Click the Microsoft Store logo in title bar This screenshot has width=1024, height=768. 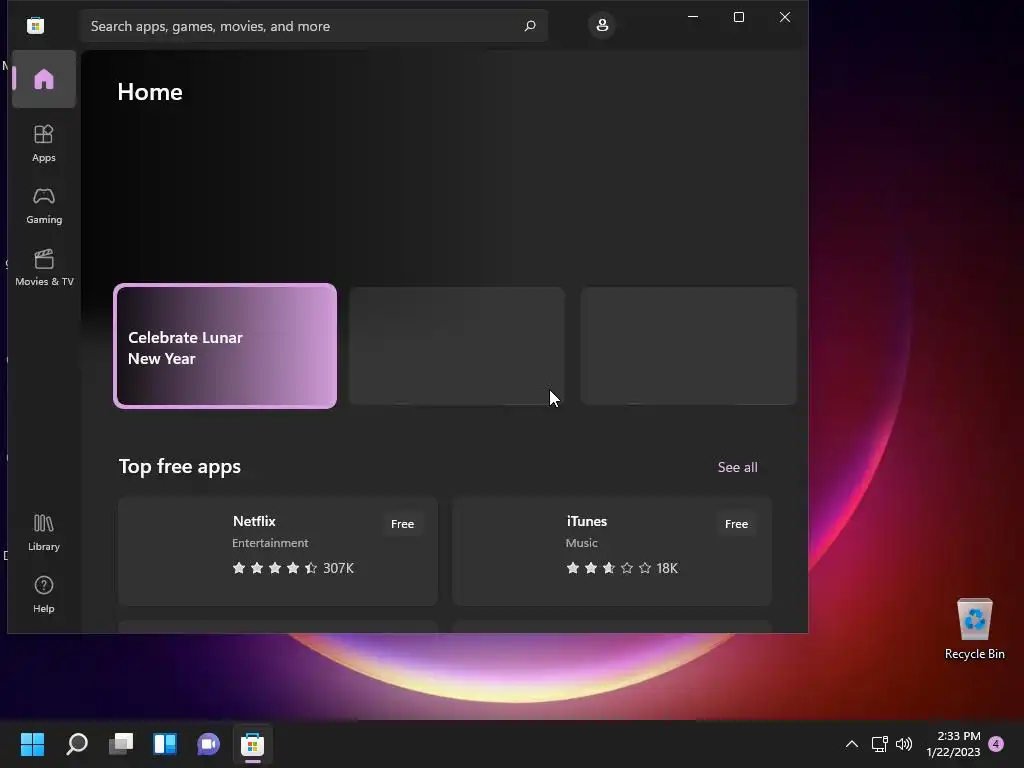[x=35, y=25]
